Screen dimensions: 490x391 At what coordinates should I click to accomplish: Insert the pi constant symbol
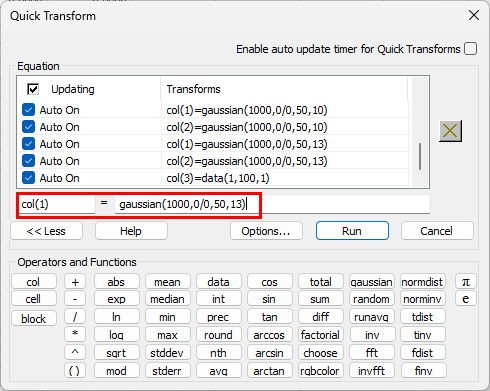click(466, 282)
